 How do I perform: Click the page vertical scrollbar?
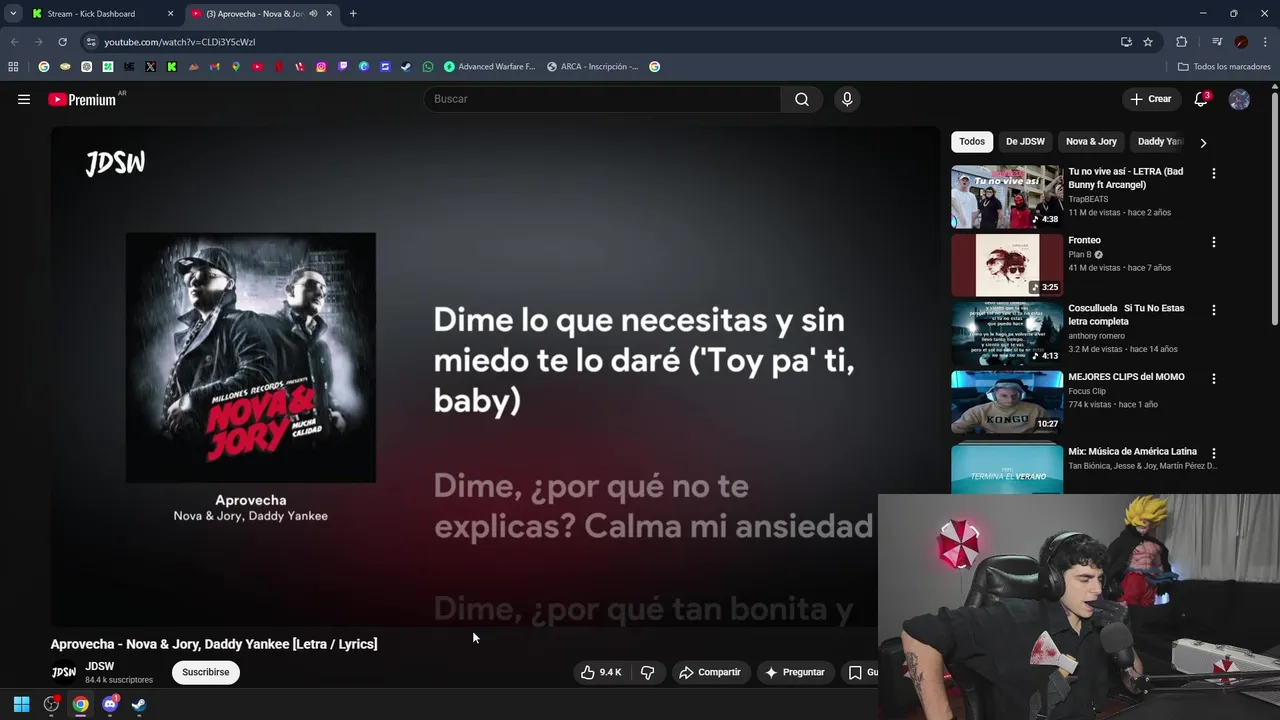point(1275,207)
